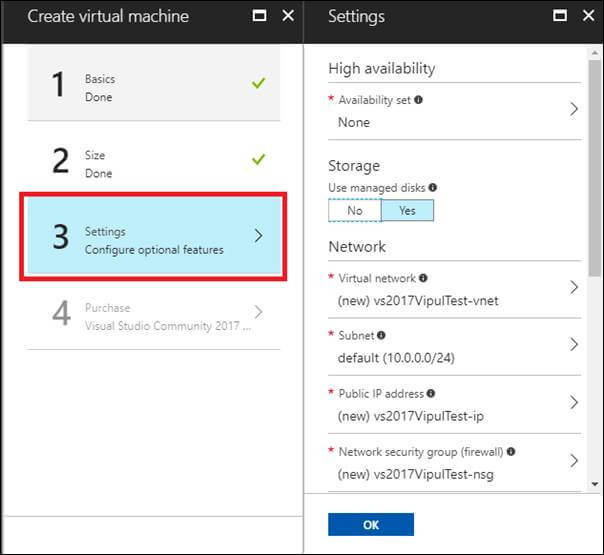Click the green checkmark on Basics step
Viewport: 604px width, 555px height.
tap(258, 83)
